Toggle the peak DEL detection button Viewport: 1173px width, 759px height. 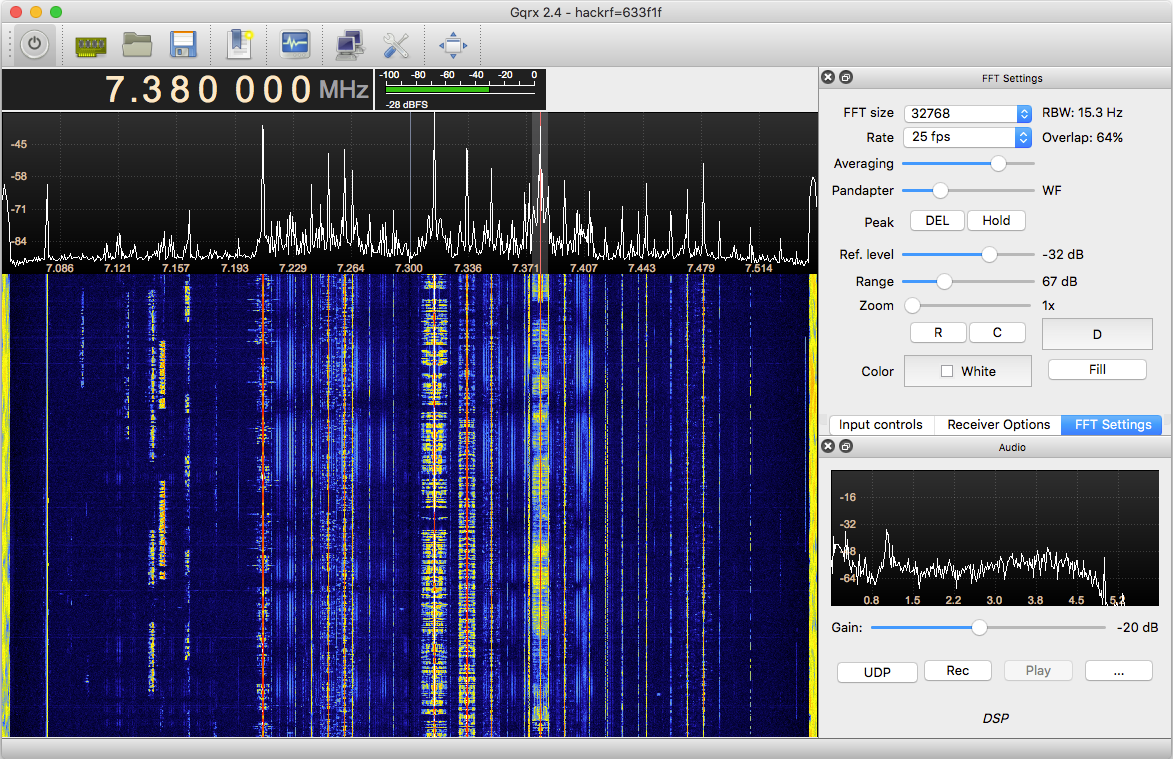pos(937,221)
